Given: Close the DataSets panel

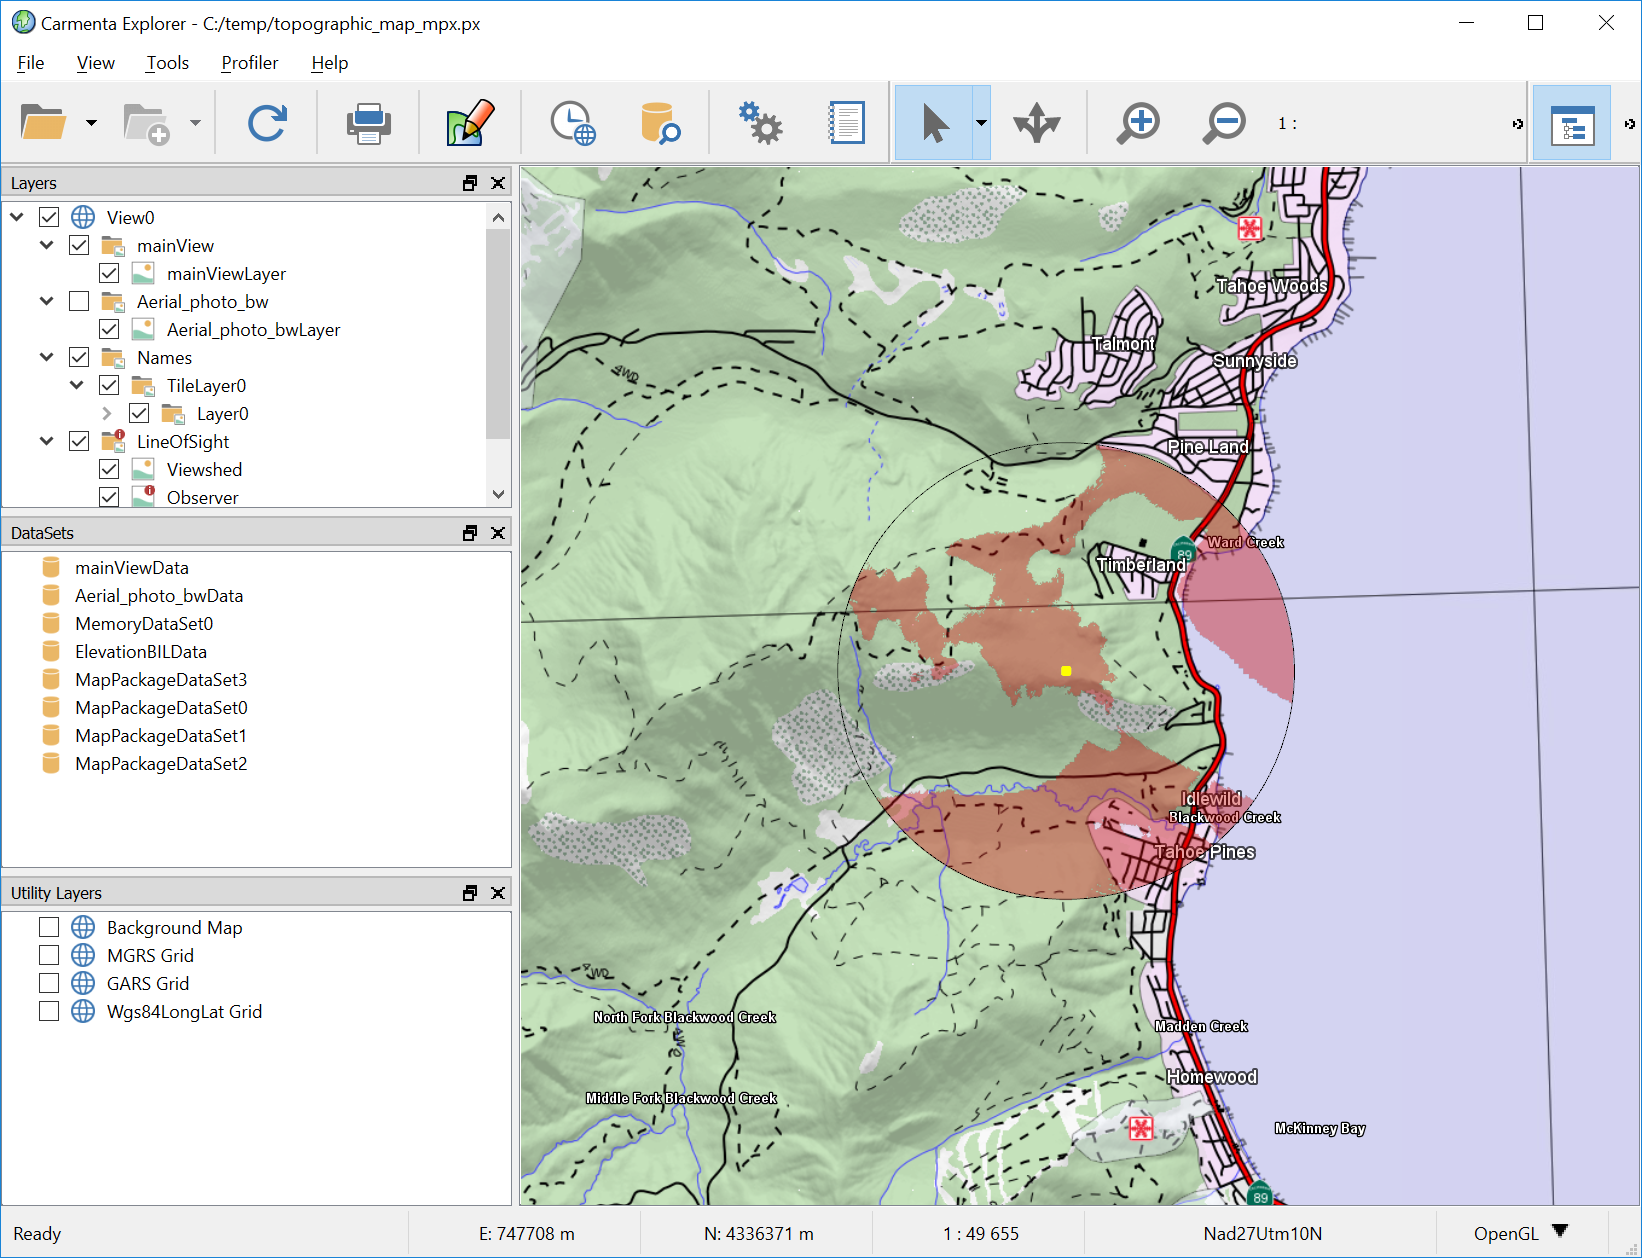Looking at the screenshot, I should [x=498, y=533].
